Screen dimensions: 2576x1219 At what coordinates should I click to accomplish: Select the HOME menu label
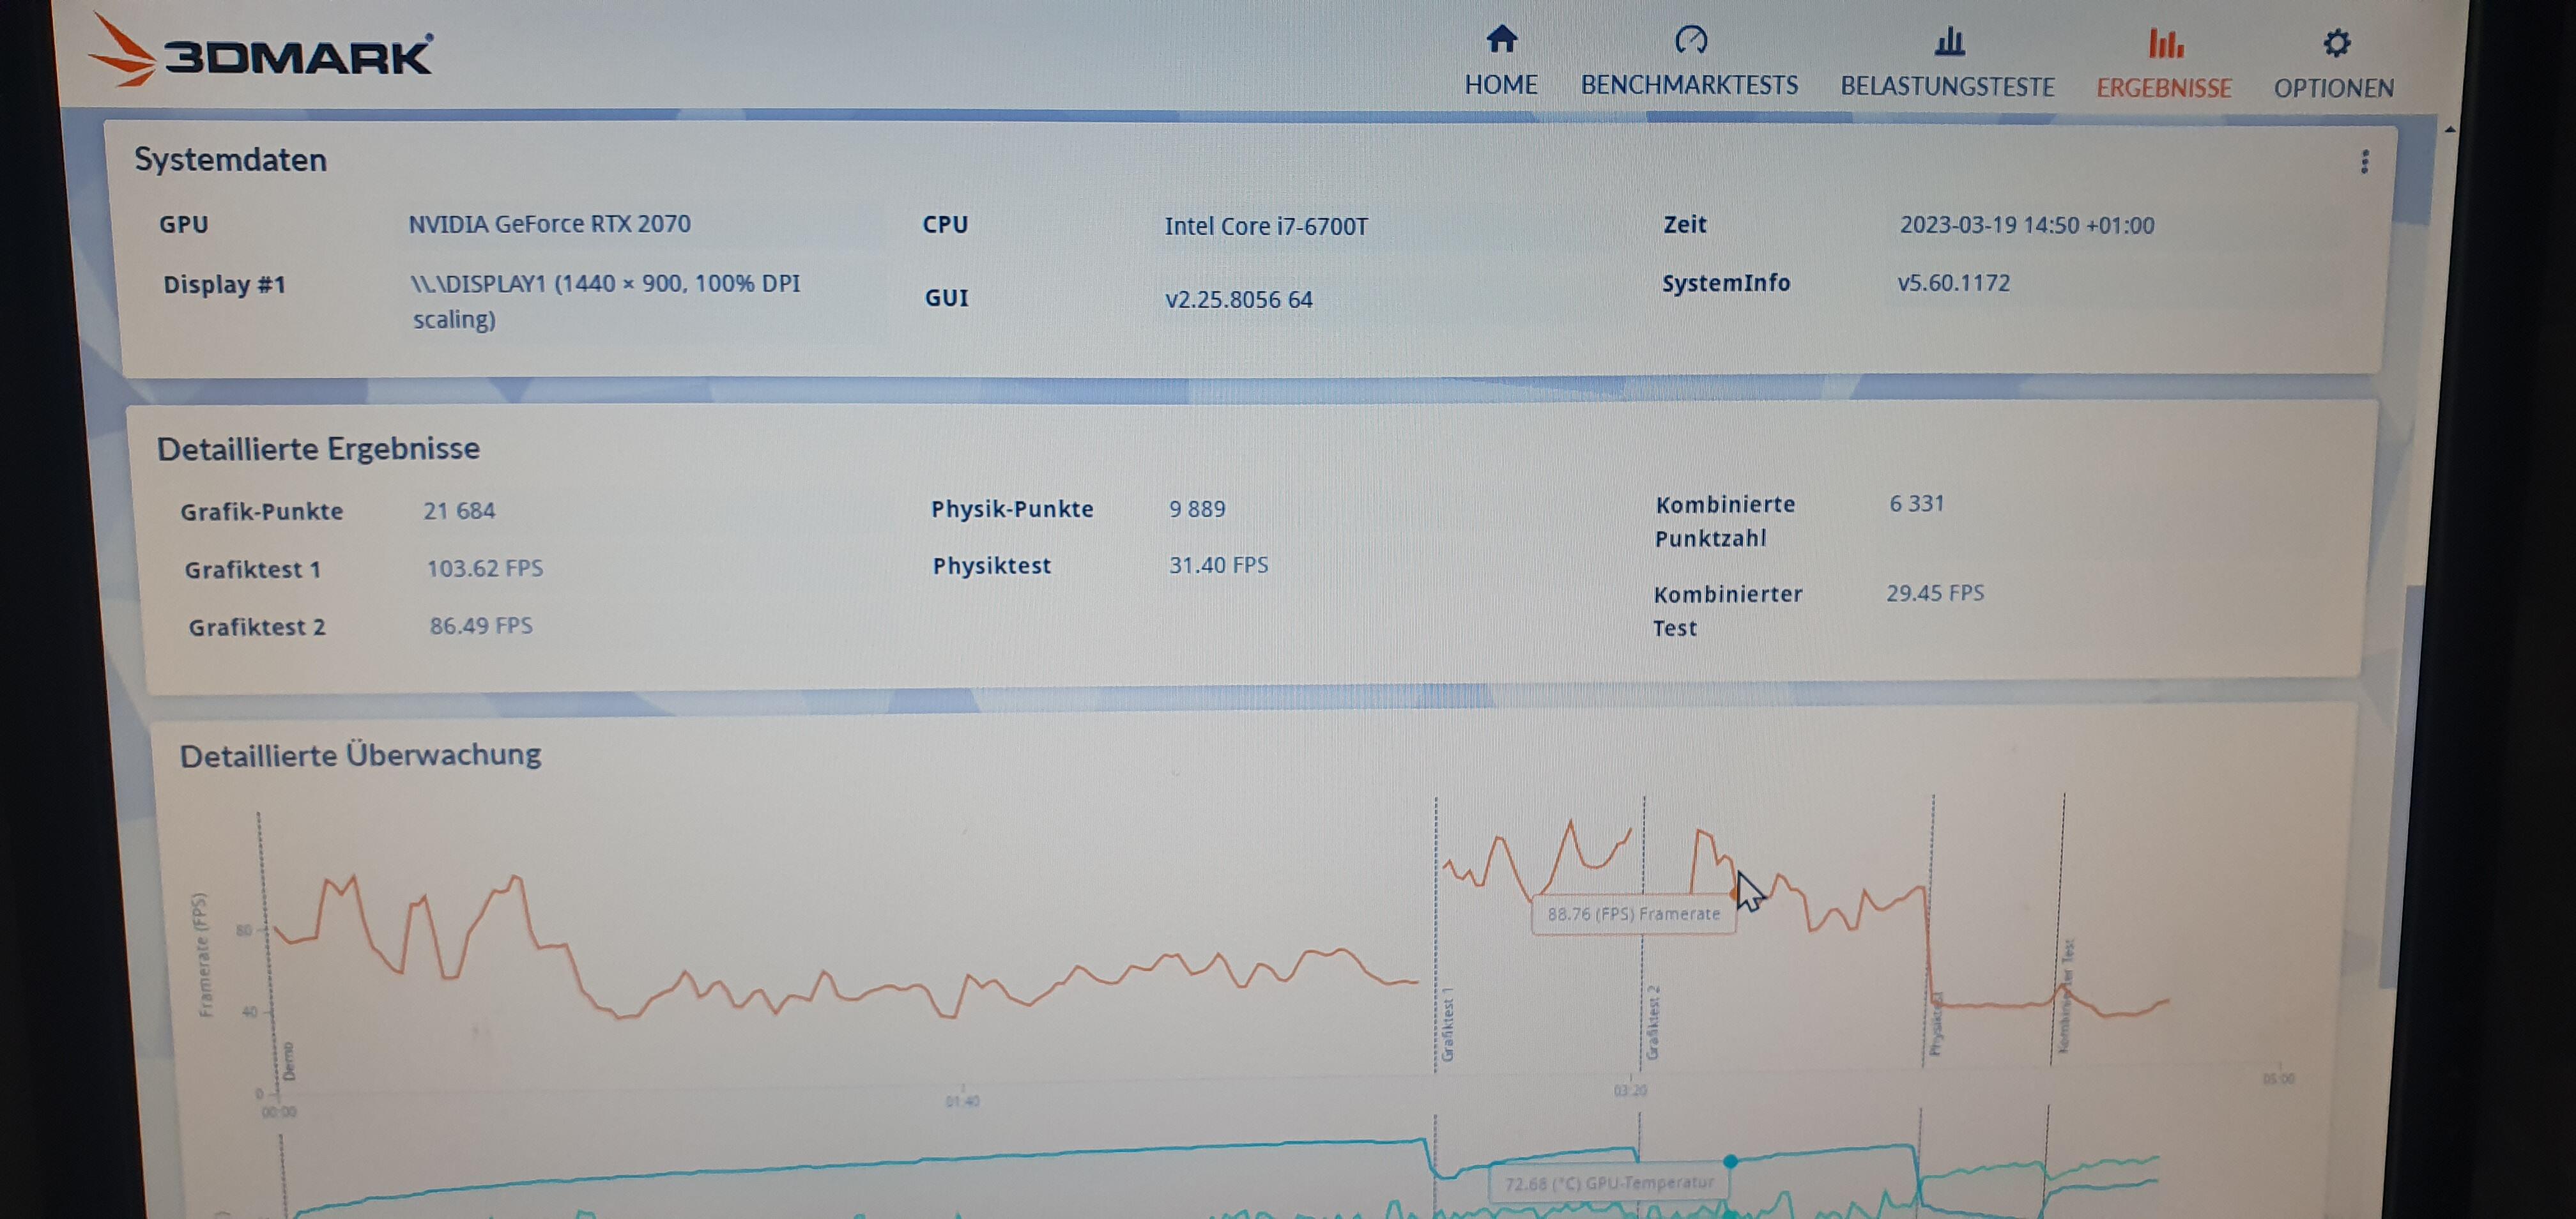1501,85
